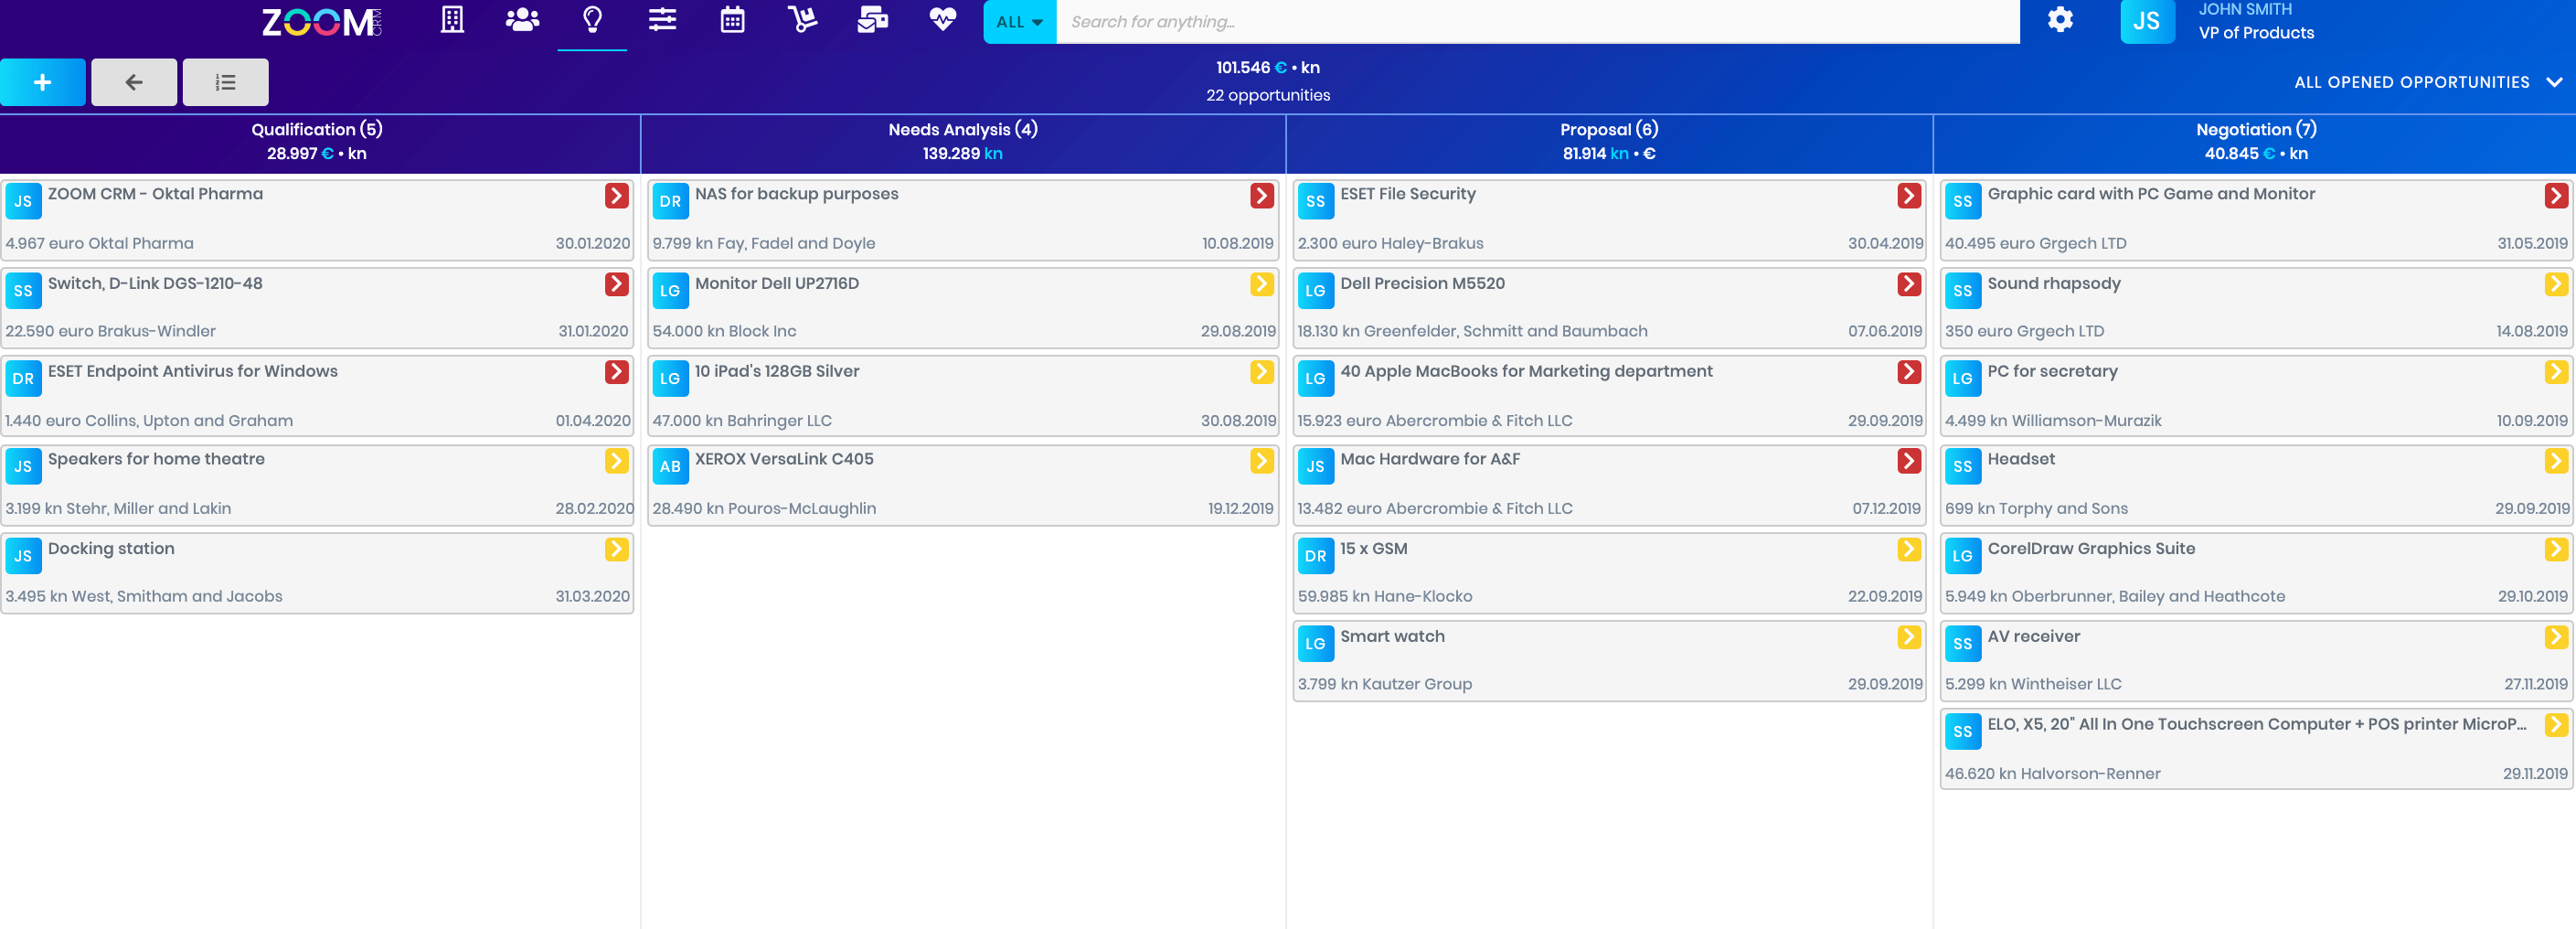Click '46.620 kn Halvorson-Renner' text
2576x929 pixels.
(2052, 773)
